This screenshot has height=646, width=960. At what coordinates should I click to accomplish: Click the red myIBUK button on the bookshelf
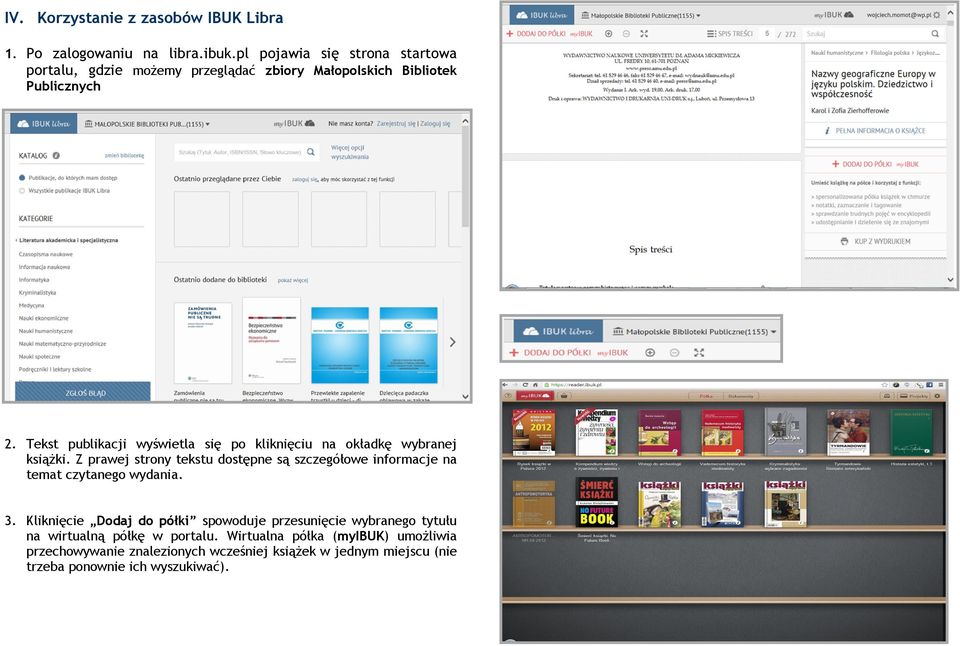pos(534,396)
